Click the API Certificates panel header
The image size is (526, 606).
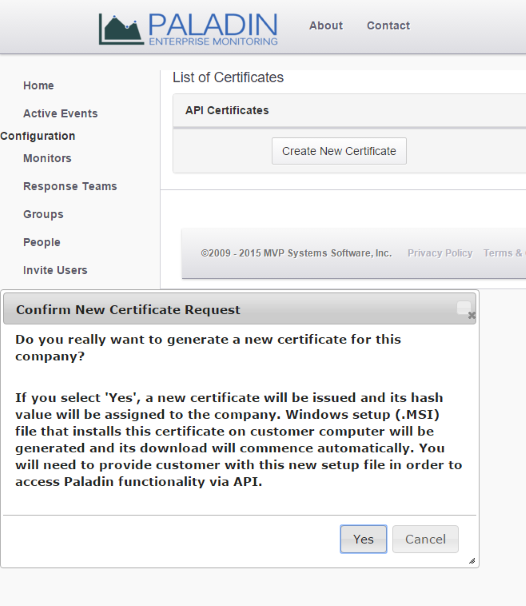pyautogui.click(x=349, y=111)
